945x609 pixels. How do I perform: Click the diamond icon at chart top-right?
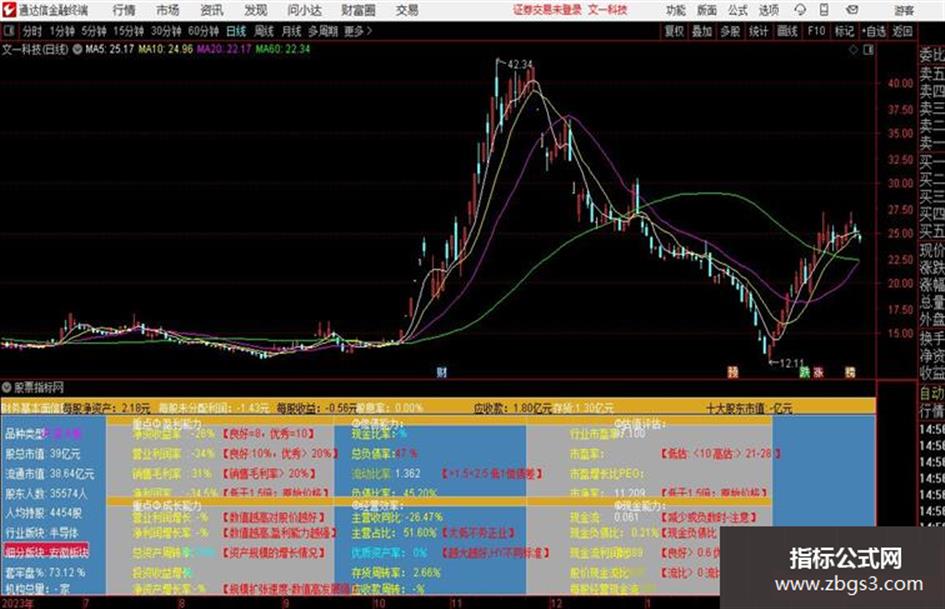tap(853, 50)
